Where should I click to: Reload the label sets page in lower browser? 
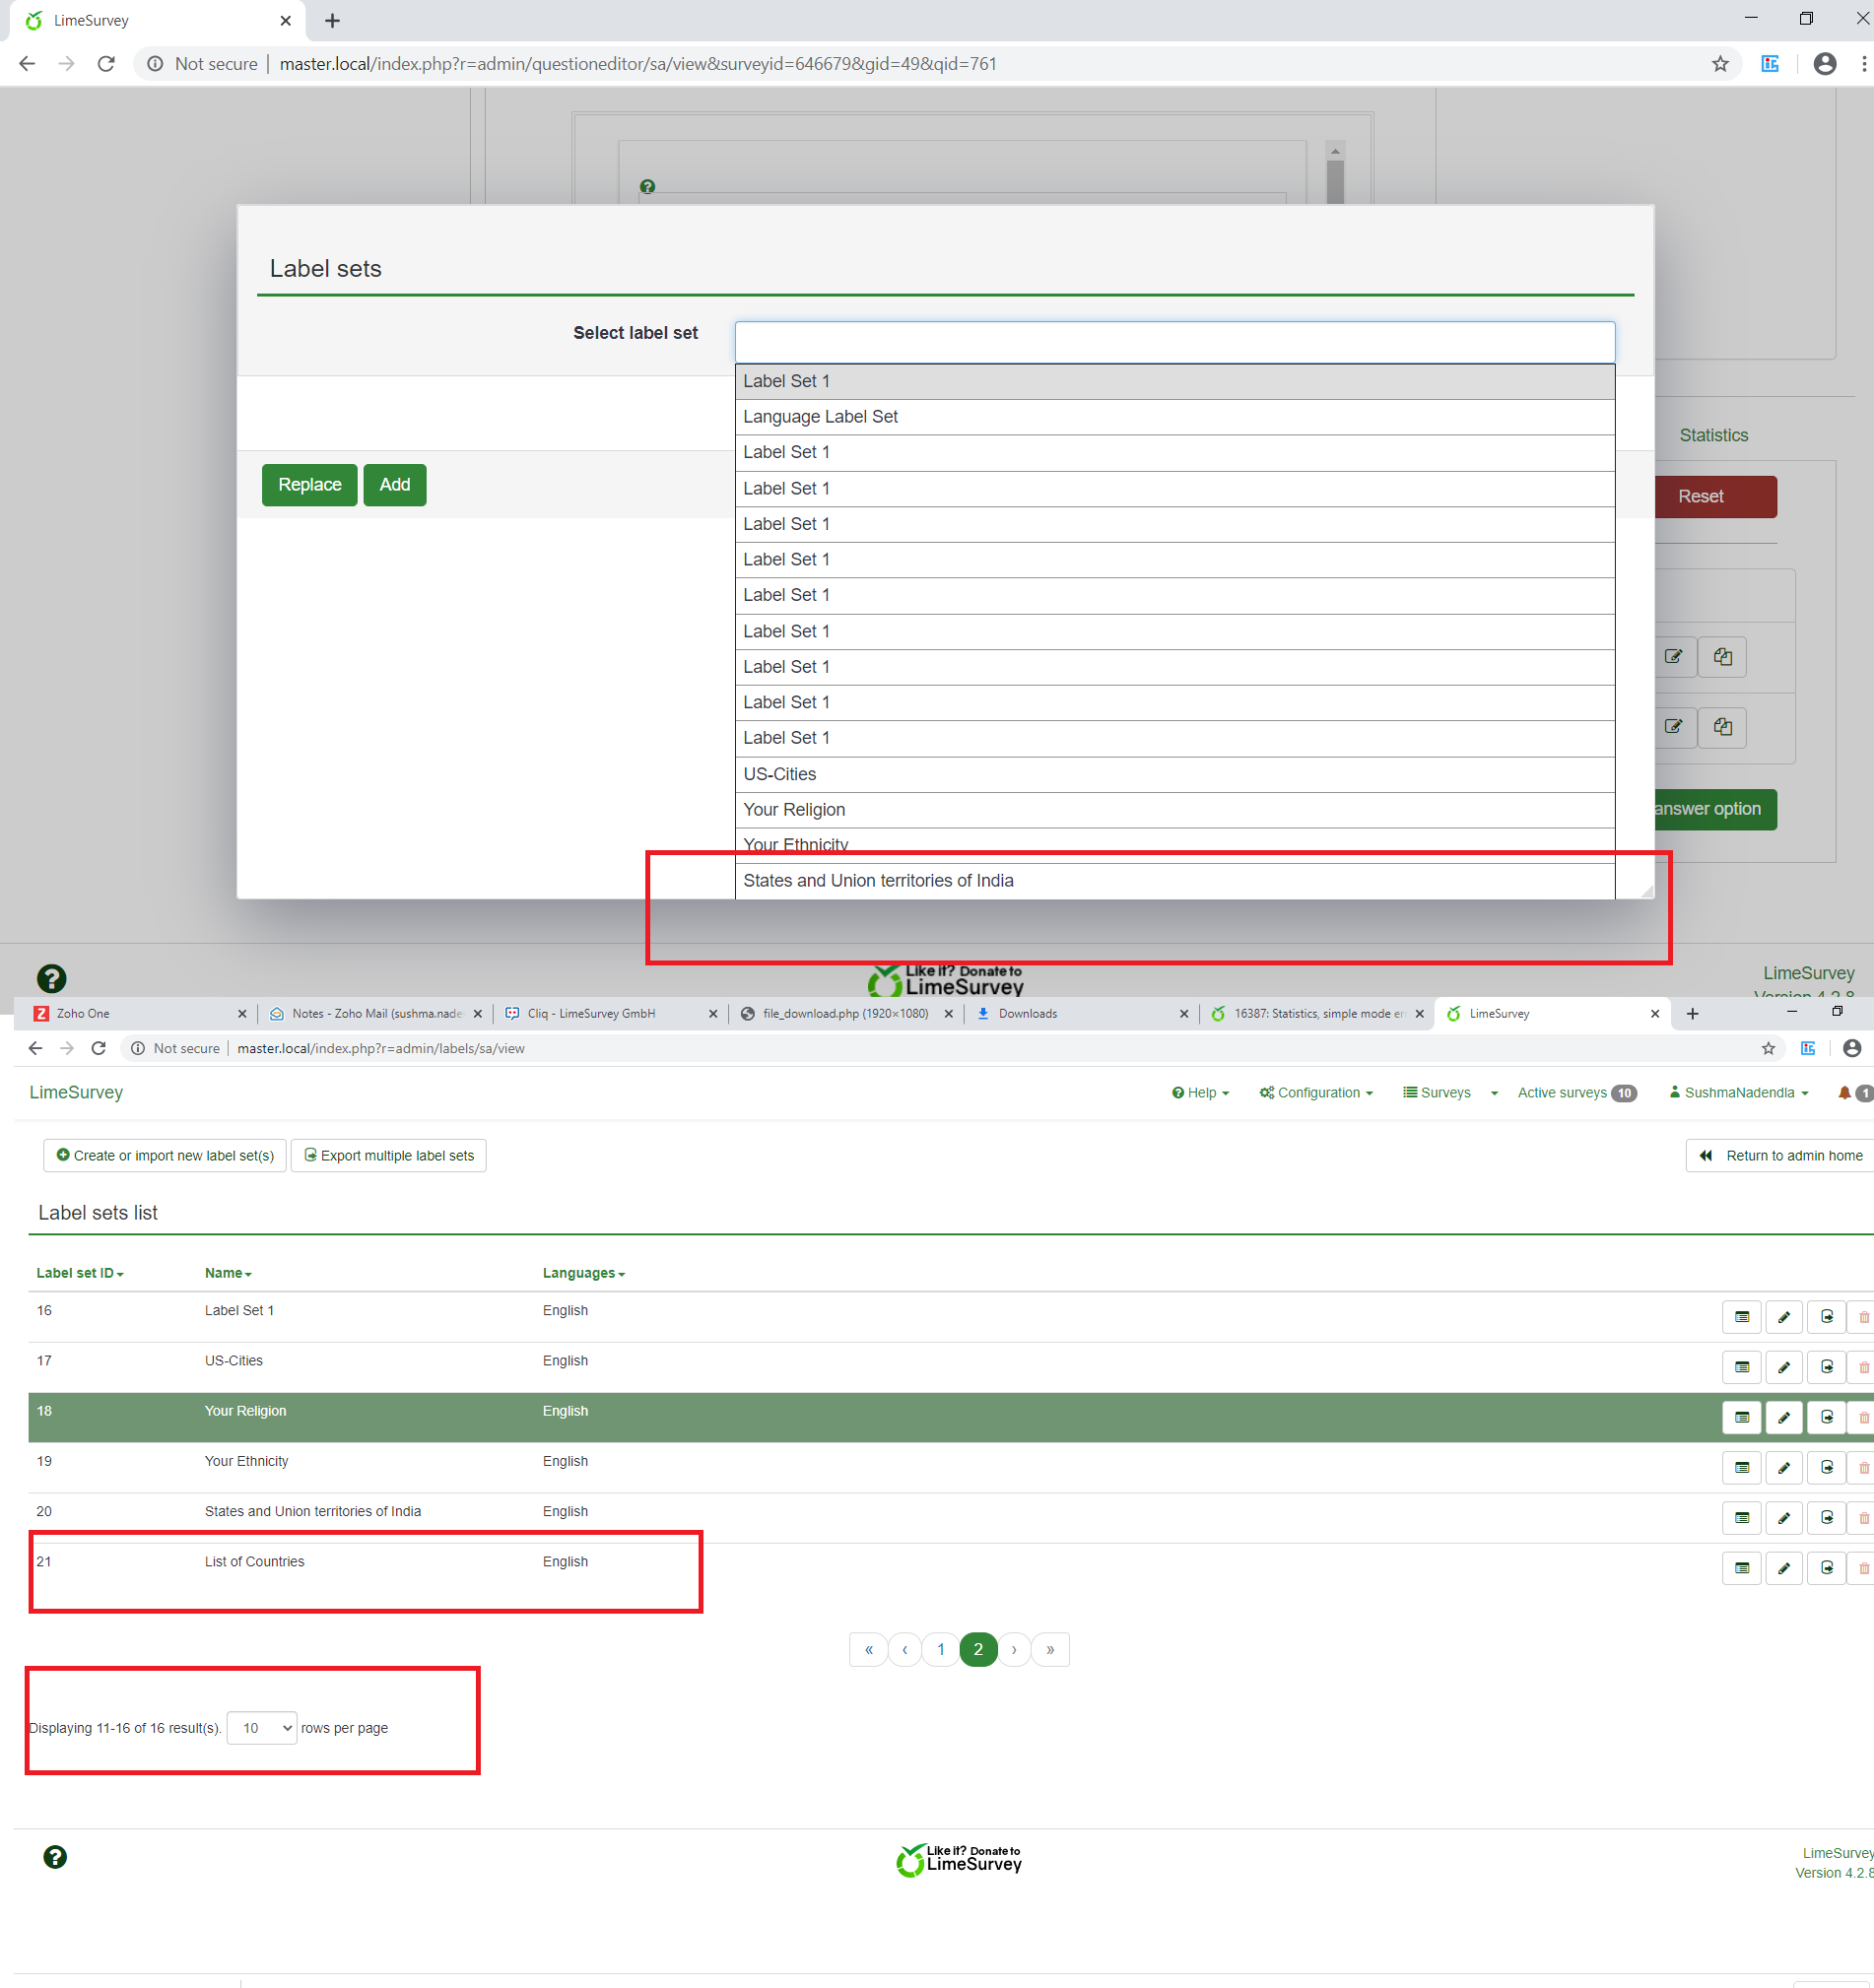click(98, 1048)
